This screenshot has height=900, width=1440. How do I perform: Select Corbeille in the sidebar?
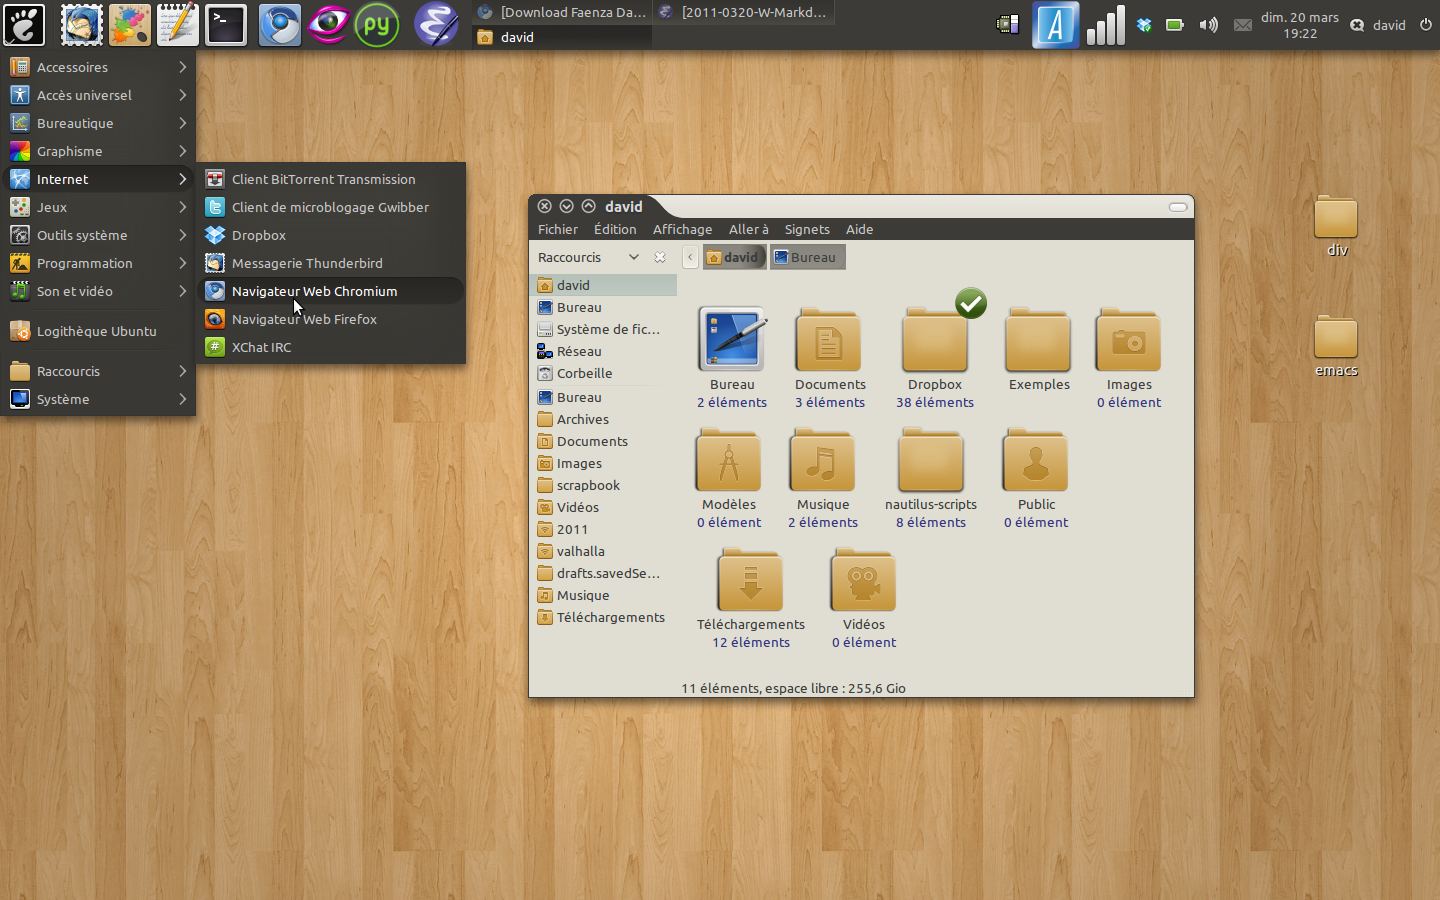(584, 373)
